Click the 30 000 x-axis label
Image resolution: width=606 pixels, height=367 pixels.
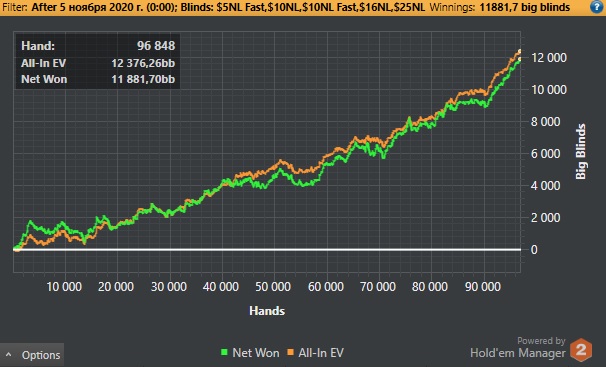click(169, 287)
